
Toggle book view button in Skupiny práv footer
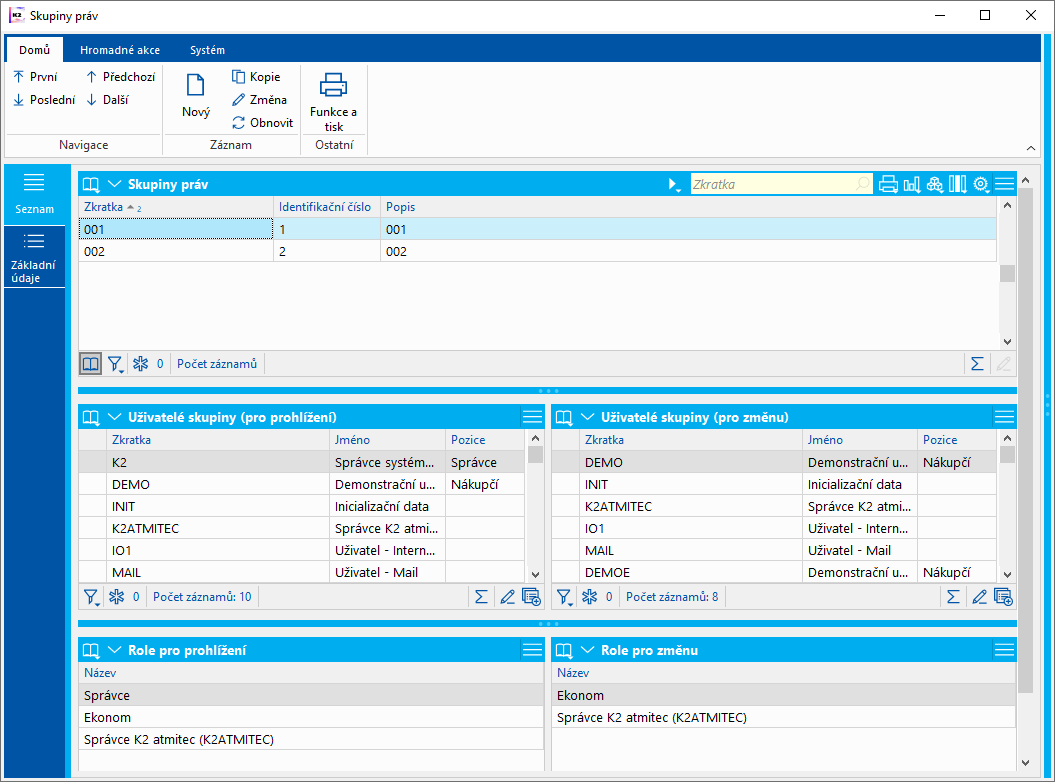[x=91, y=364]
